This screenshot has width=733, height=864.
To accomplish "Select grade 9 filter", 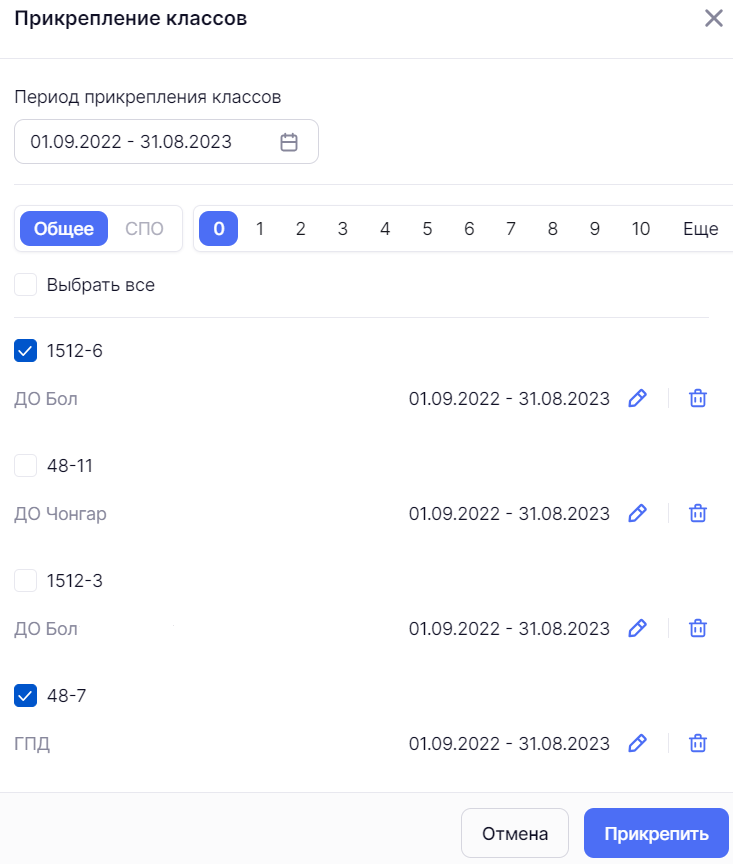I will [595, 229].
